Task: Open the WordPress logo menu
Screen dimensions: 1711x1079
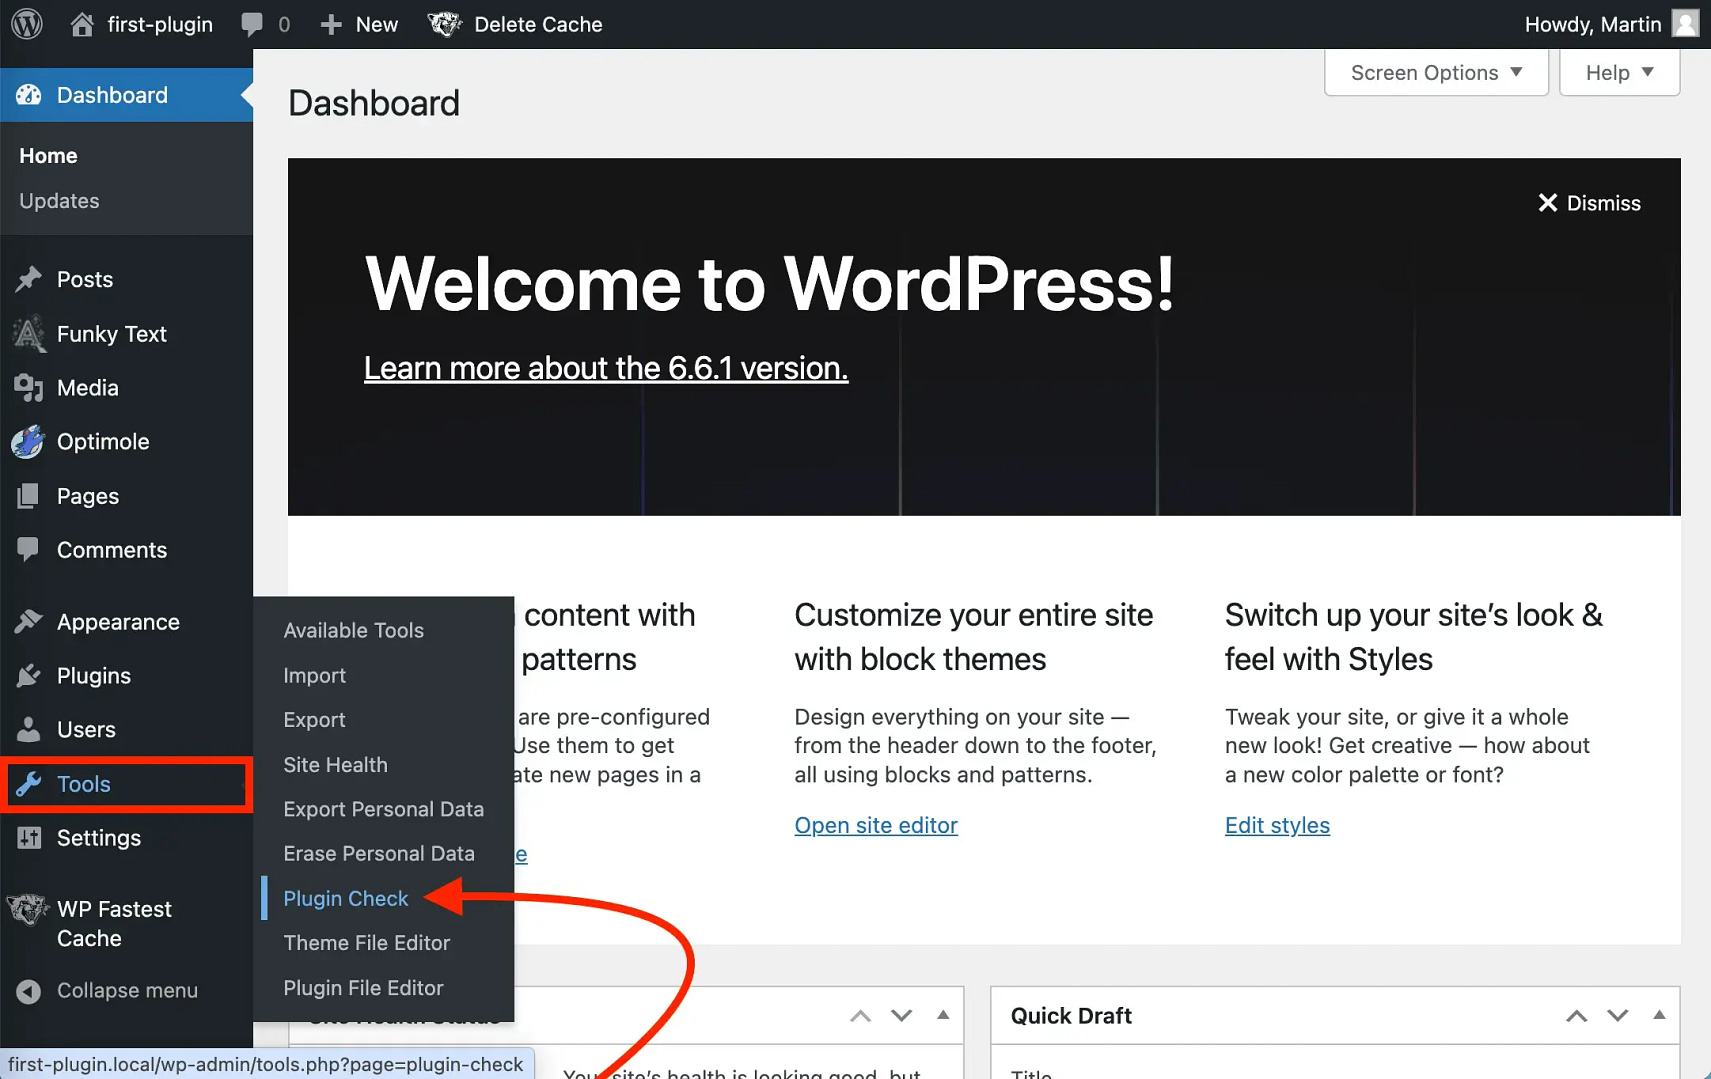Action: click(x=27, y=24)
